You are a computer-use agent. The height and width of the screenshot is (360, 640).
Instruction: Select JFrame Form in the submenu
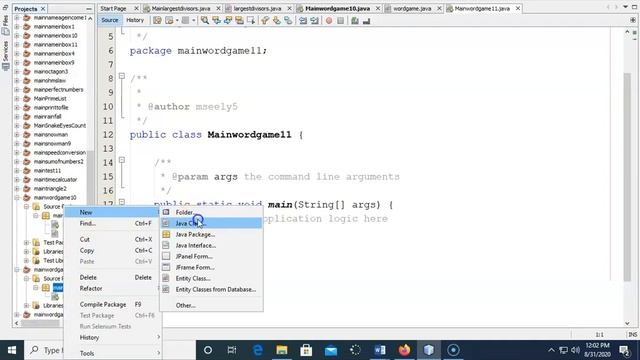pos(211,267)
